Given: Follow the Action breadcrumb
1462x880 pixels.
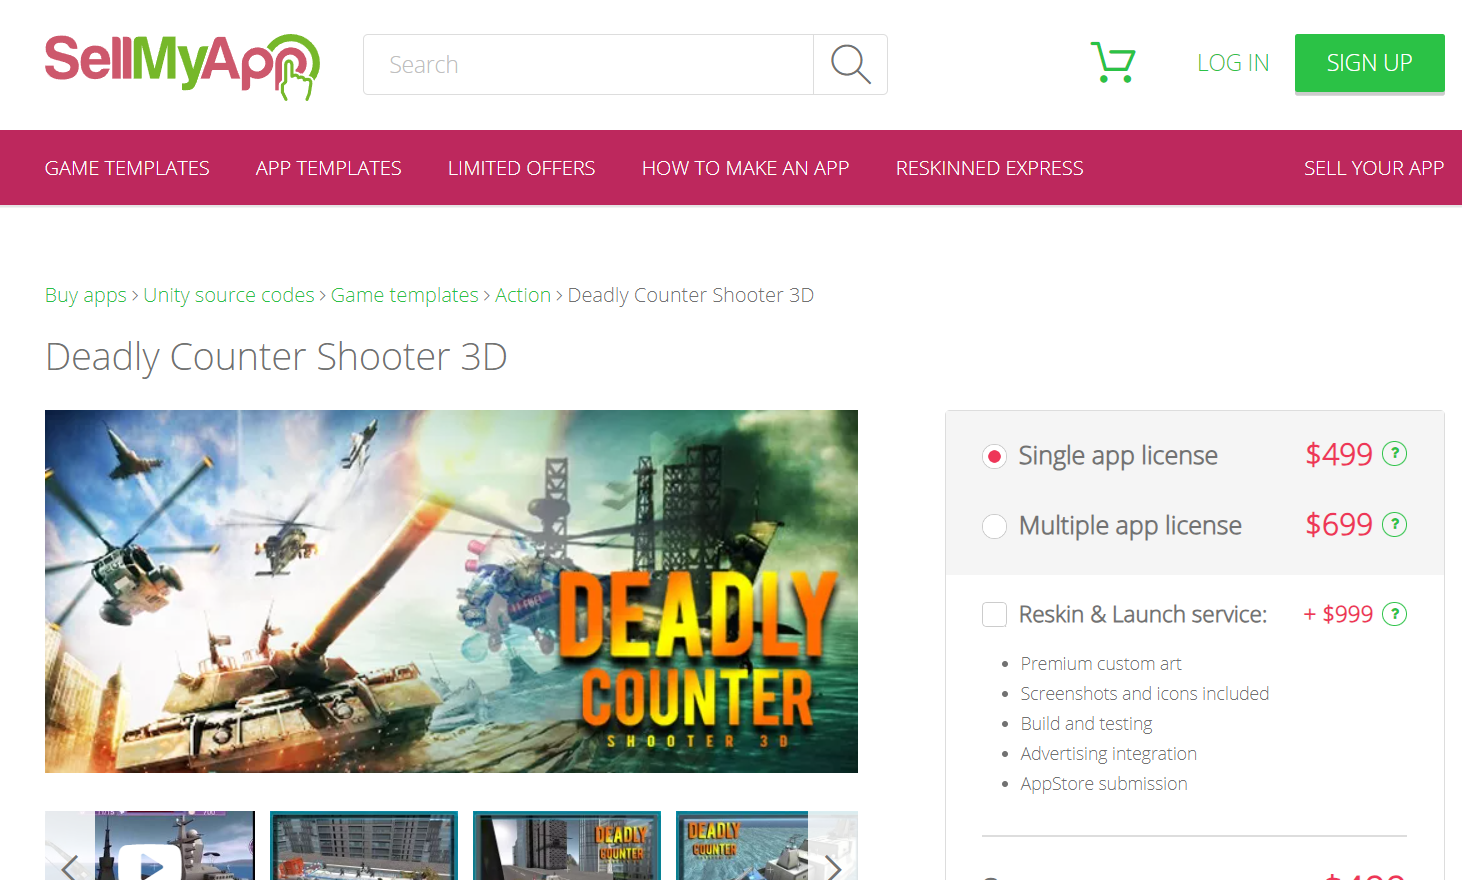Looking at the screenshot, I should 523,295.
